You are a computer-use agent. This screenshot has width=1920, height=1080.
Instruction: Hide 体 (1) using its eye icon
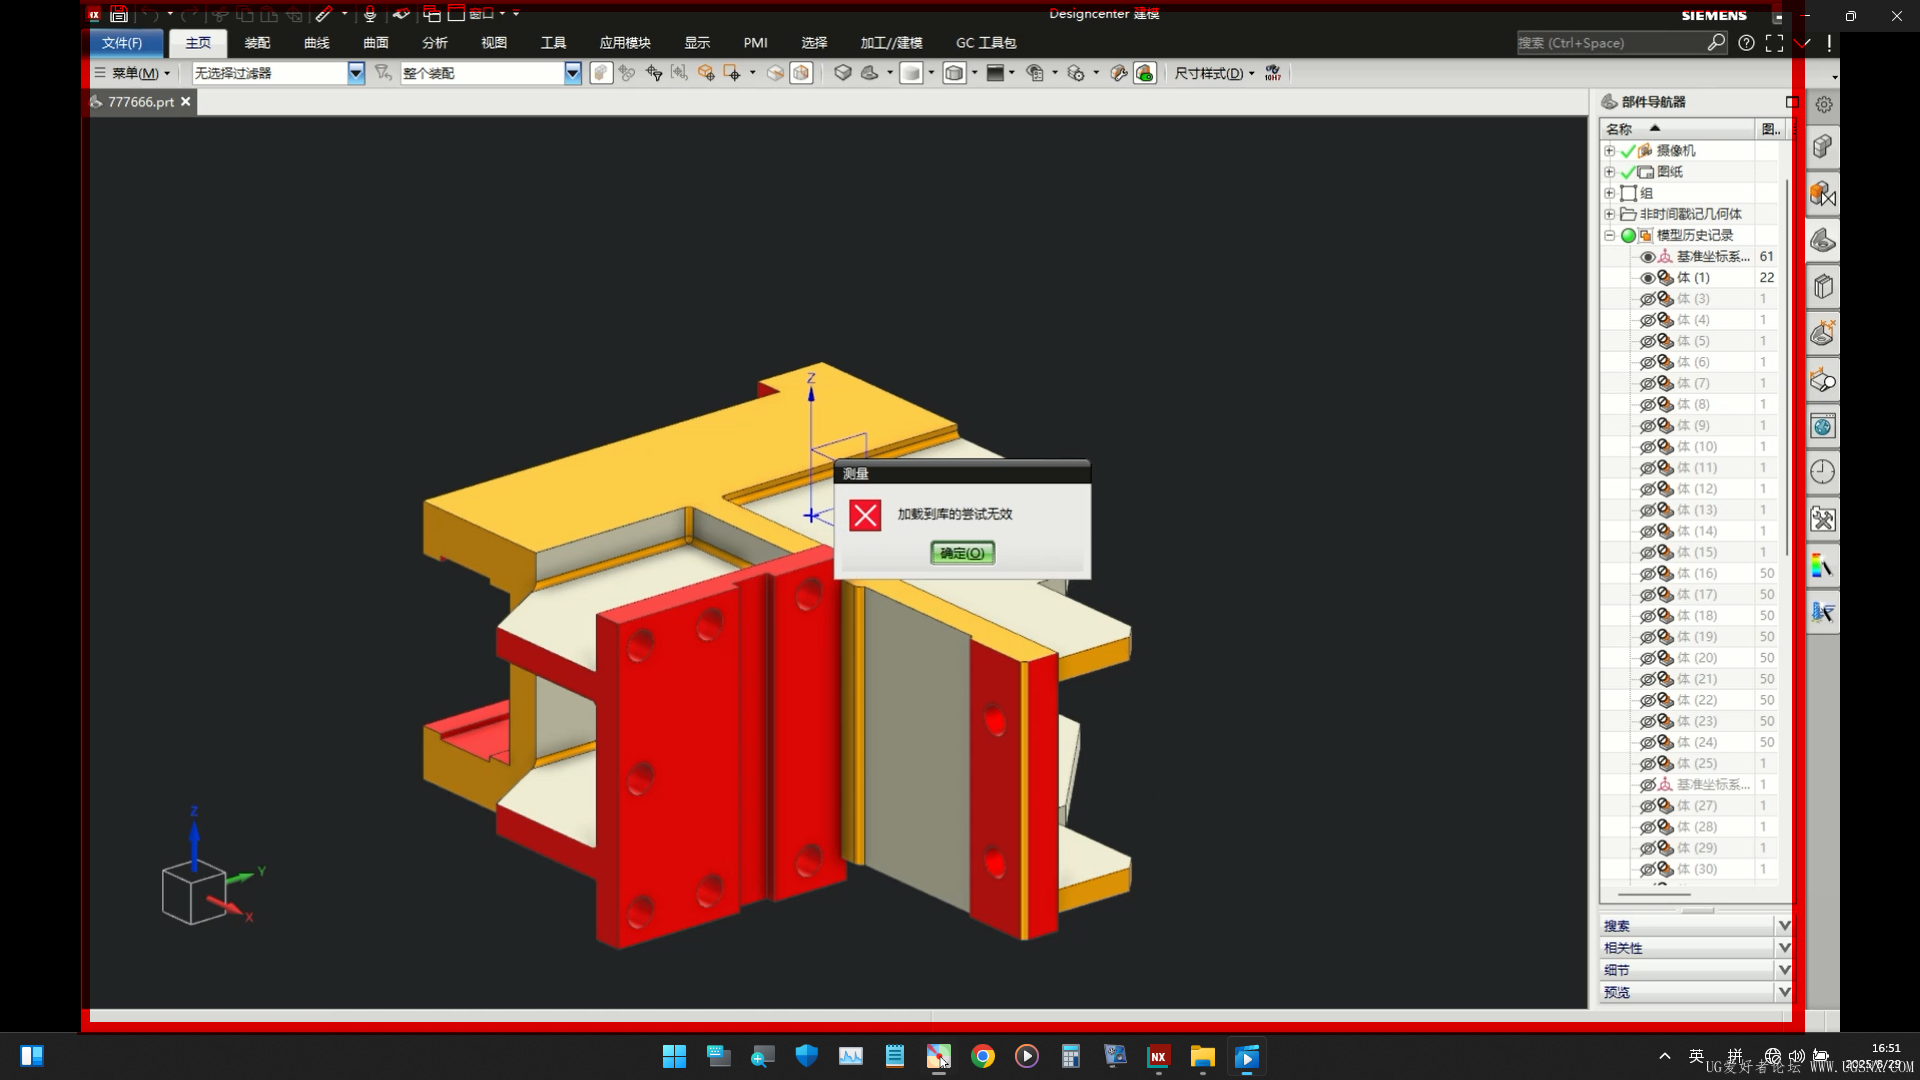point(1647,278)
